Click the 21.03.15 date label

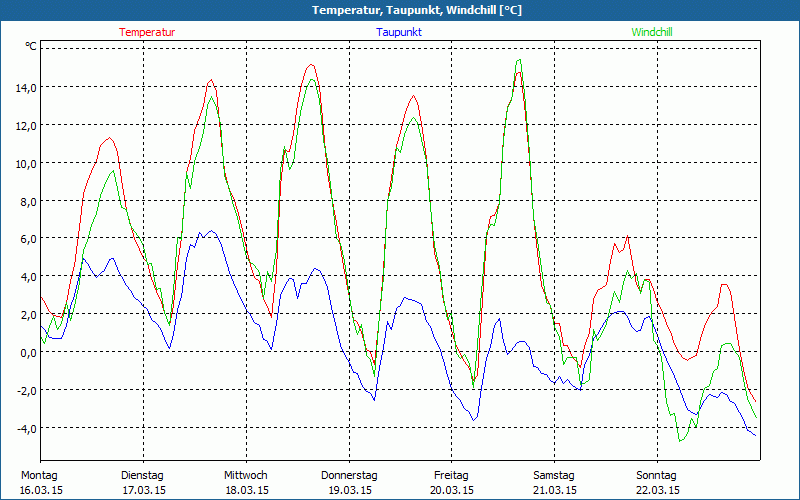click(x=555, y=490)
